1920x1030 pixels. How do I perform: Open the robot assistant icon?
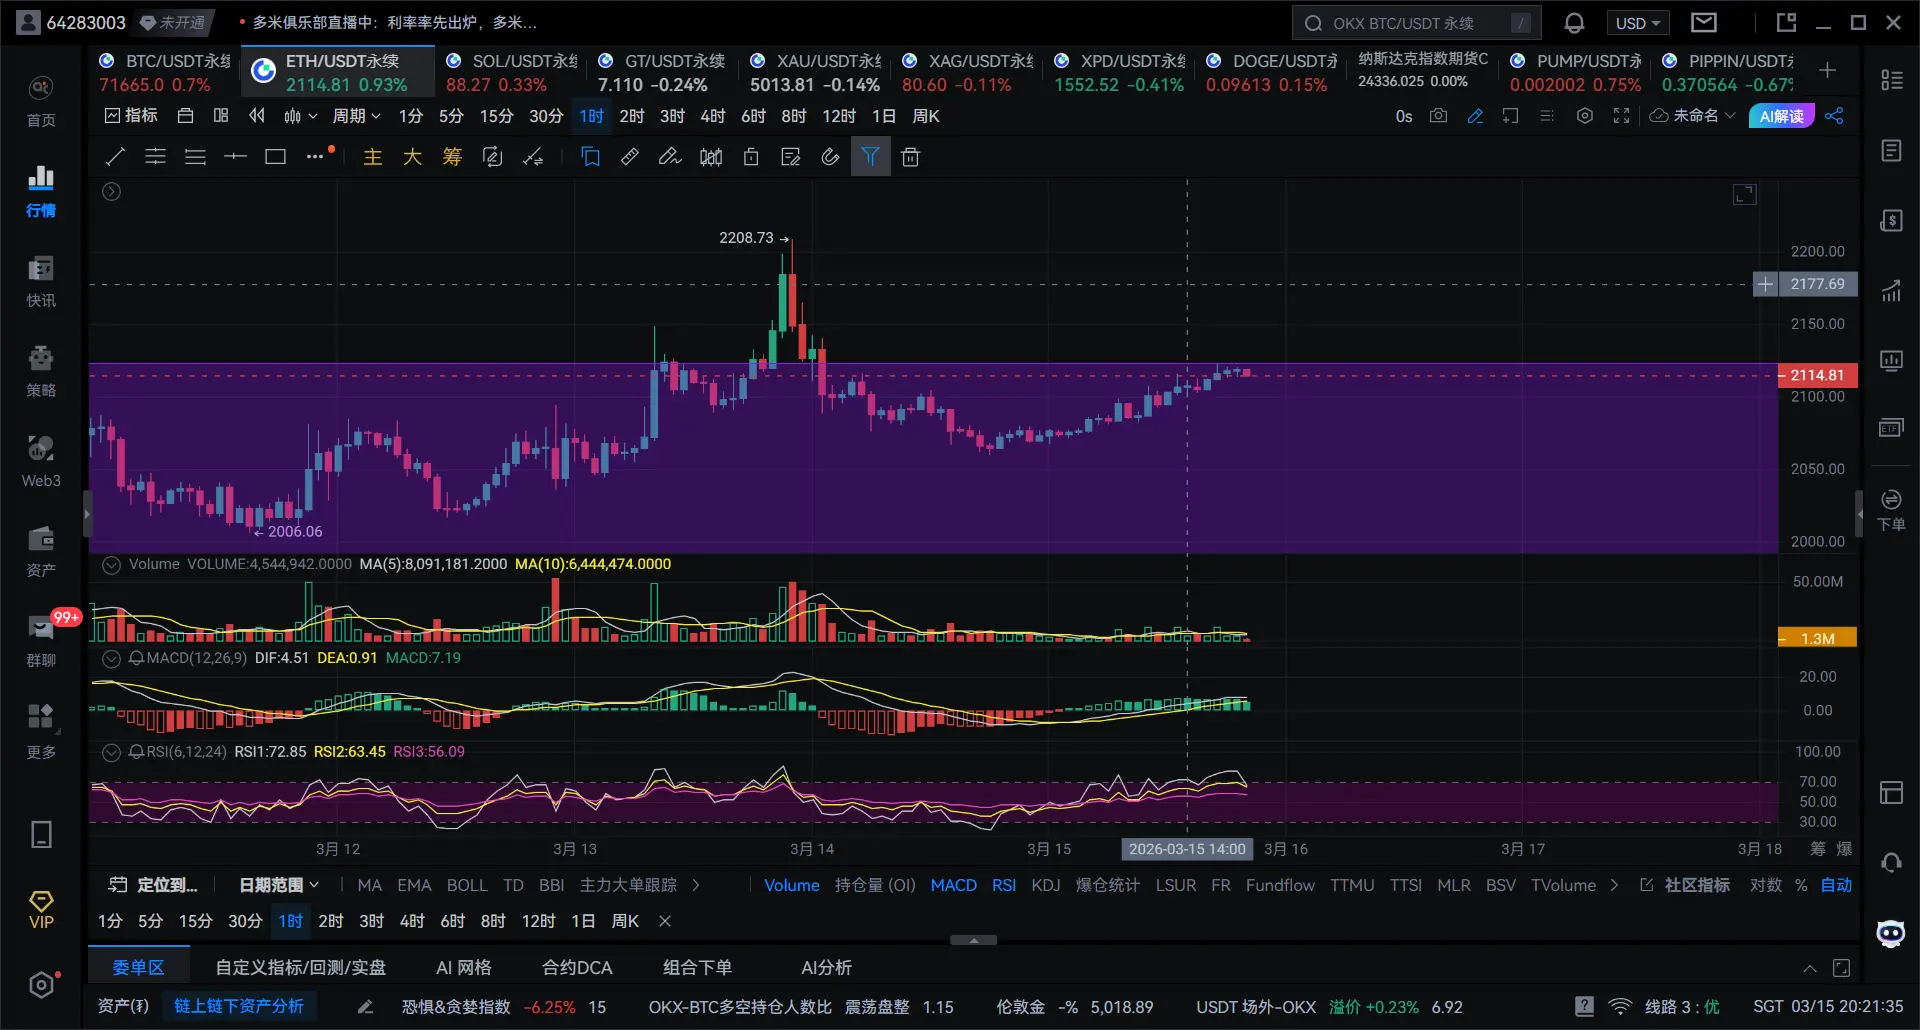click(x=1890, y=933)
